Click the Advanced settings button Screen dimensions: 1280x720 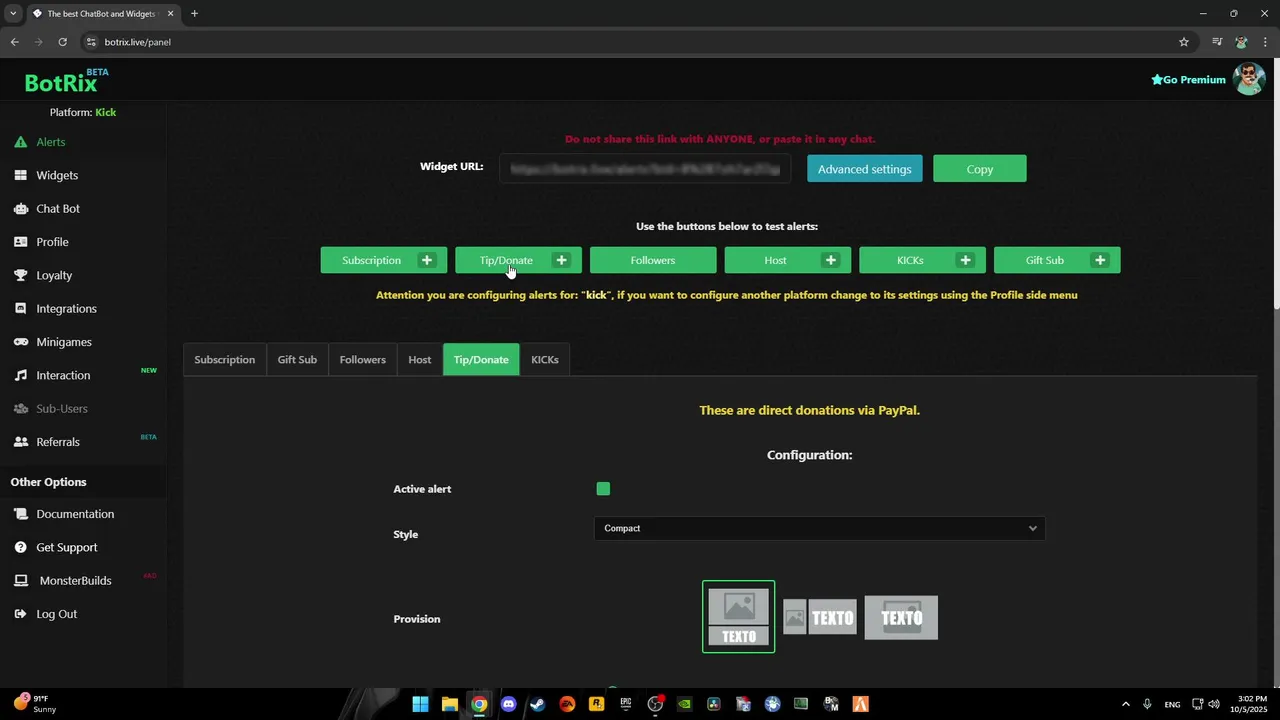[x=865, y=169]
